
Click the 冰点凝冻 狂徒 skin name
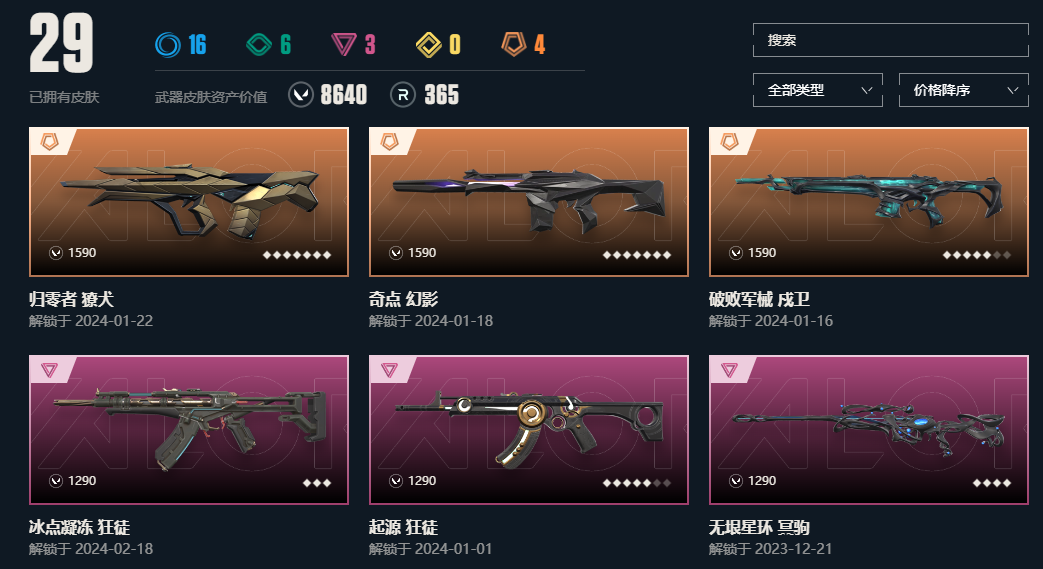click(x=79, y=527)
